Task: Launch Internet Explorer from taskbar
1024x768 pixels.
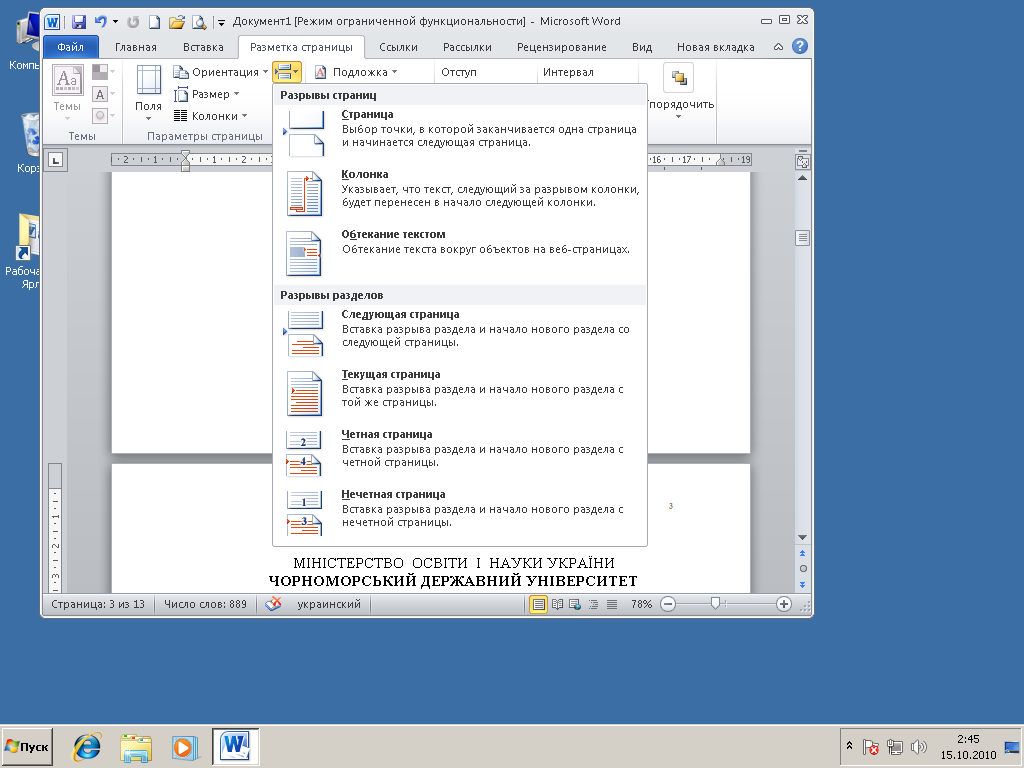Action: click(x=87, y=746)
